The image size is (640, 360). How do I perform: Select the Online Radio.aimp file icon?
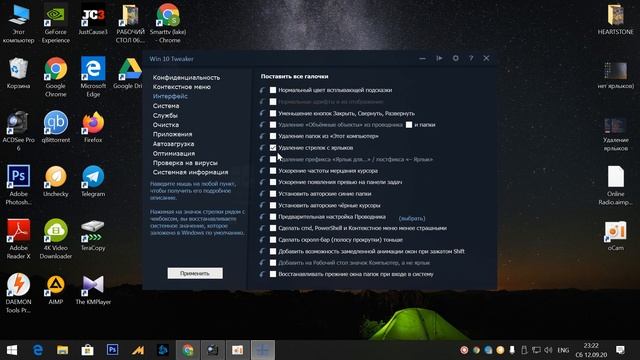[616, 186]
